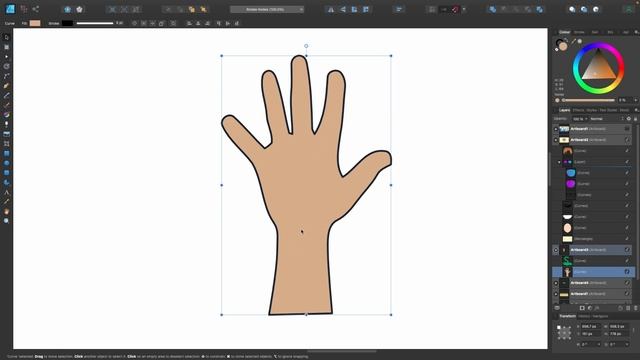This screenshot has height=360, width=640.
Task: Select the Ellipse shape tool
Action: coord(6,163)
